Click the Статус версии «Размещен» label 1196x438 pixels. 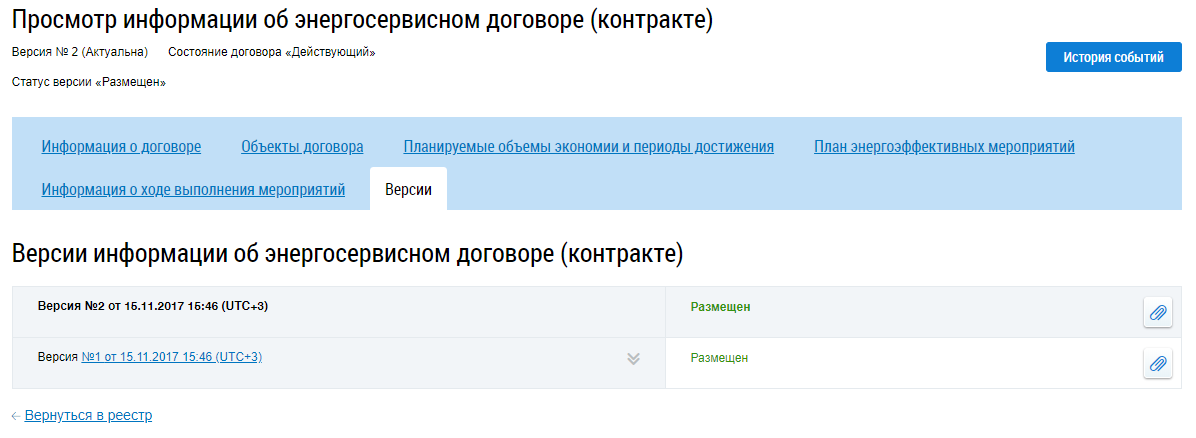click(x=88, y=82)
